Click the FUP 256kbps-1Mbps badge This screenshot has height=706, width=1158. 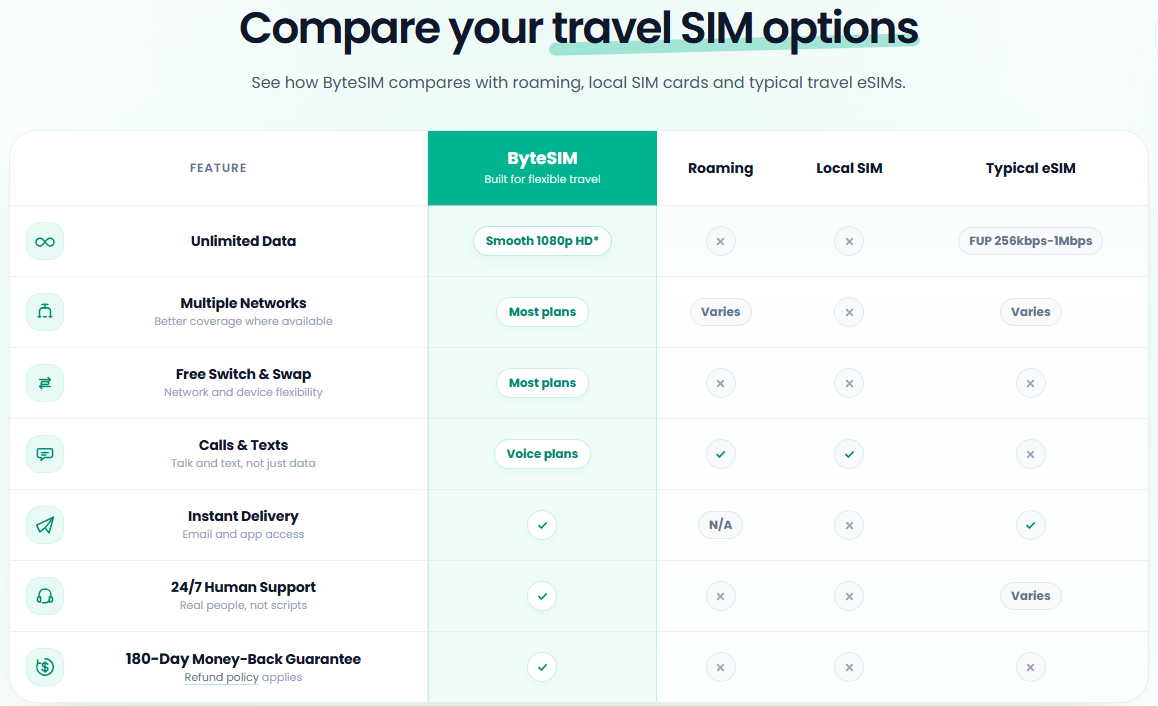point(1030,241)
